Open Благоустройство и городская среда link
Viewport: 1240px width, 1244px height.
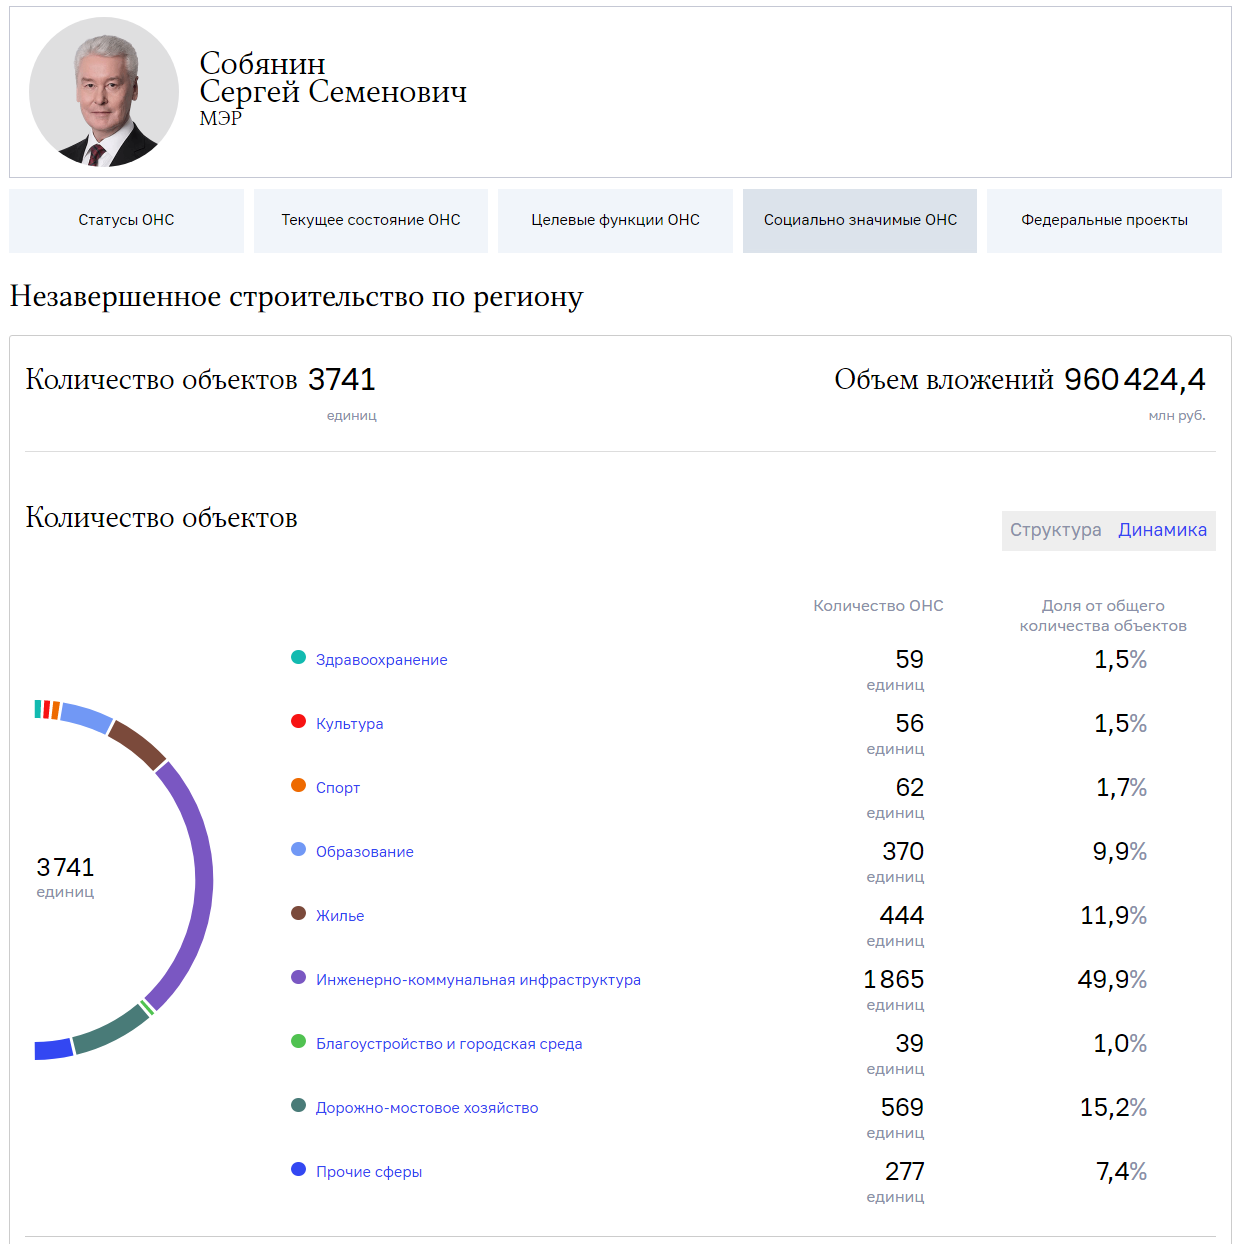pyautogui.click(x=448, y=1044)
